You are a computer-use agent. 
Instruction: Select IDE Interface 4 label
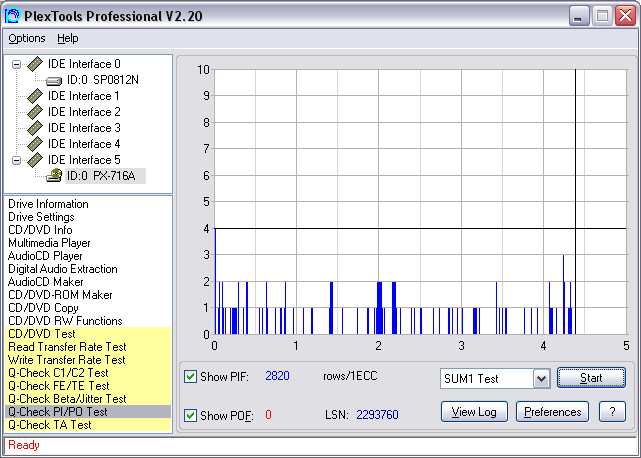tap(84, 144)
